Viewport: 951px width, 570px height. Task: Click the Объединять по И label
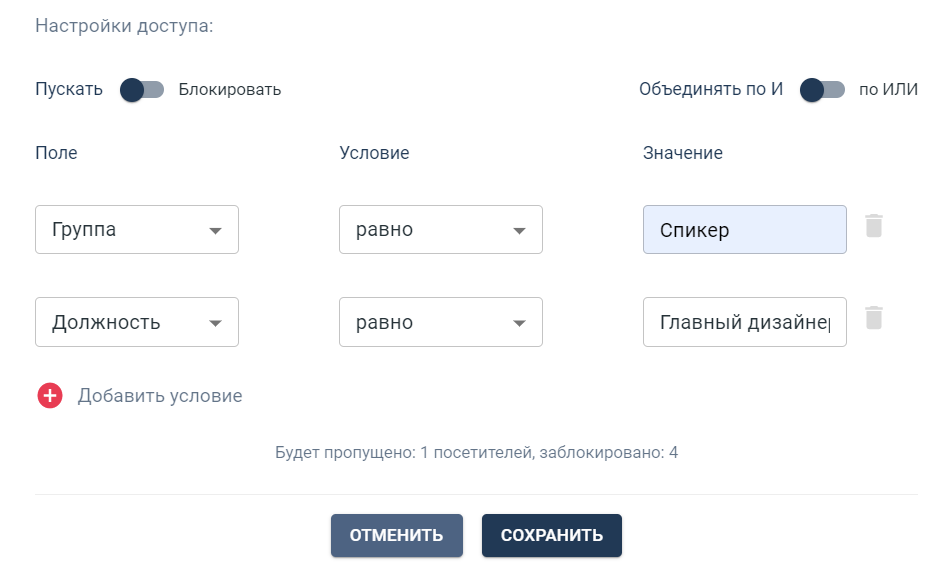[710, 90]
